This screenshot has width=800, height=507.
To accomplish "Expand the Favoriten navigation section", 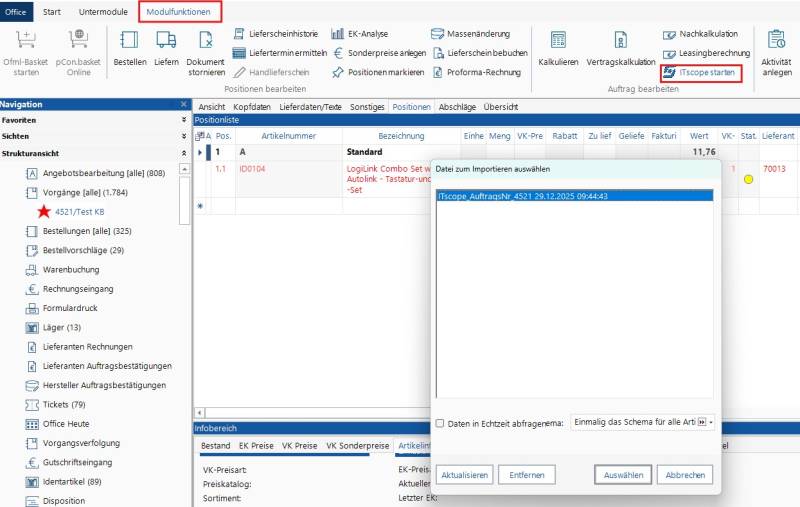I will pyautogui.click(x=184, y=120).
